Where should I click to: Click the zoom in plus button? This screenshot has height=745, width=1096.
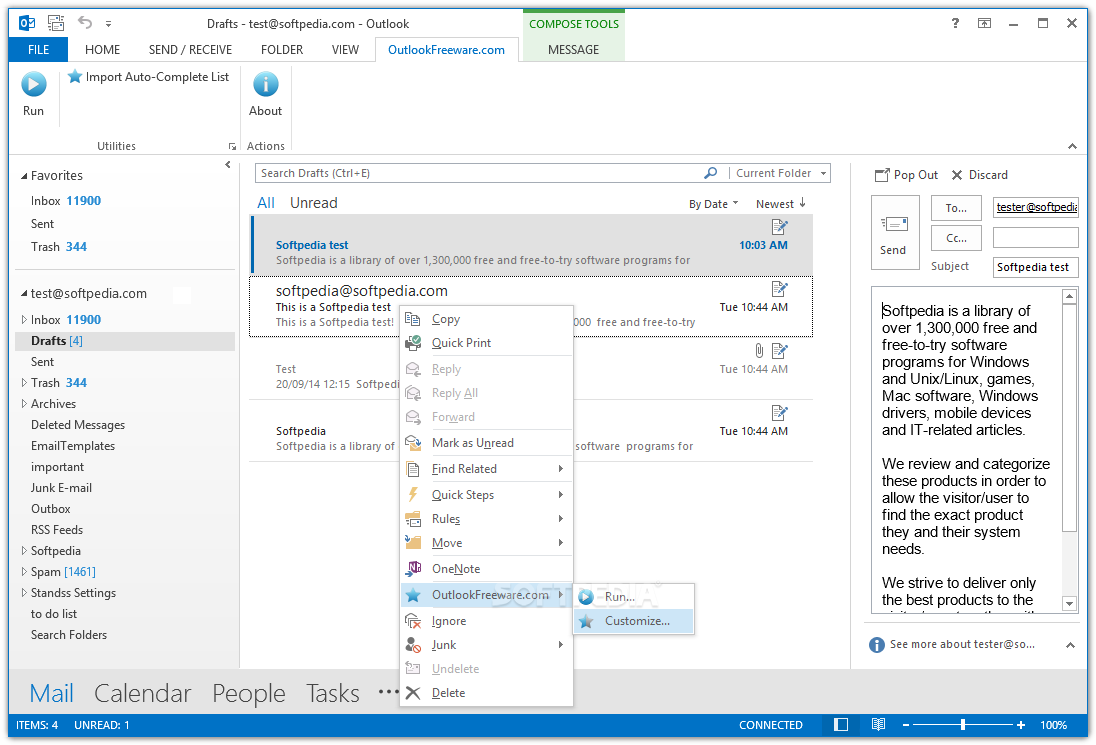click(1021, 725)
